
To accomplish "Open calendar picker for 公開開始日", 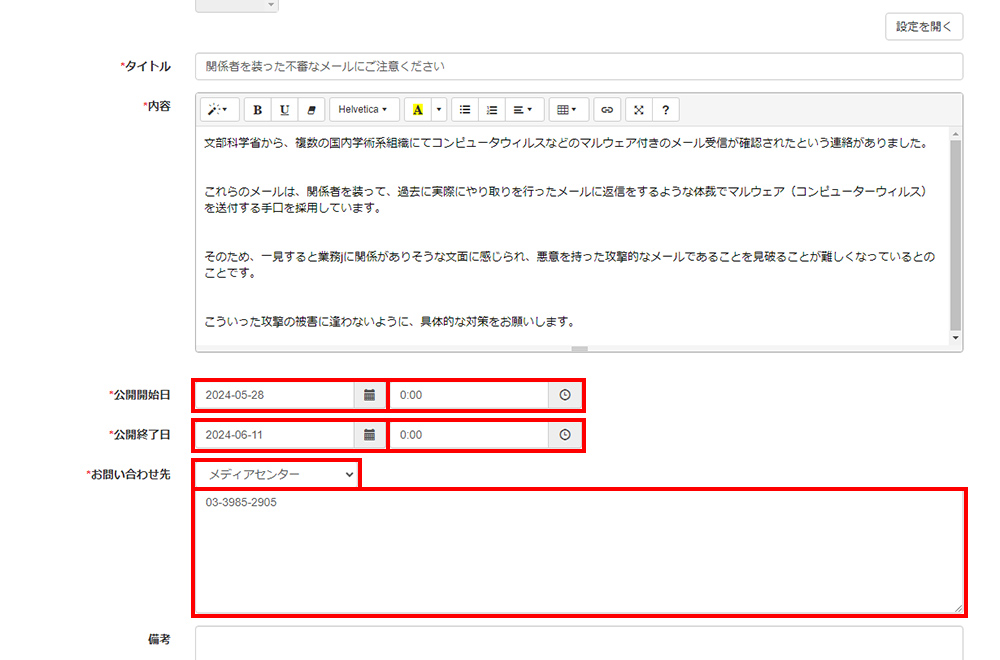I will pos(369,395).
